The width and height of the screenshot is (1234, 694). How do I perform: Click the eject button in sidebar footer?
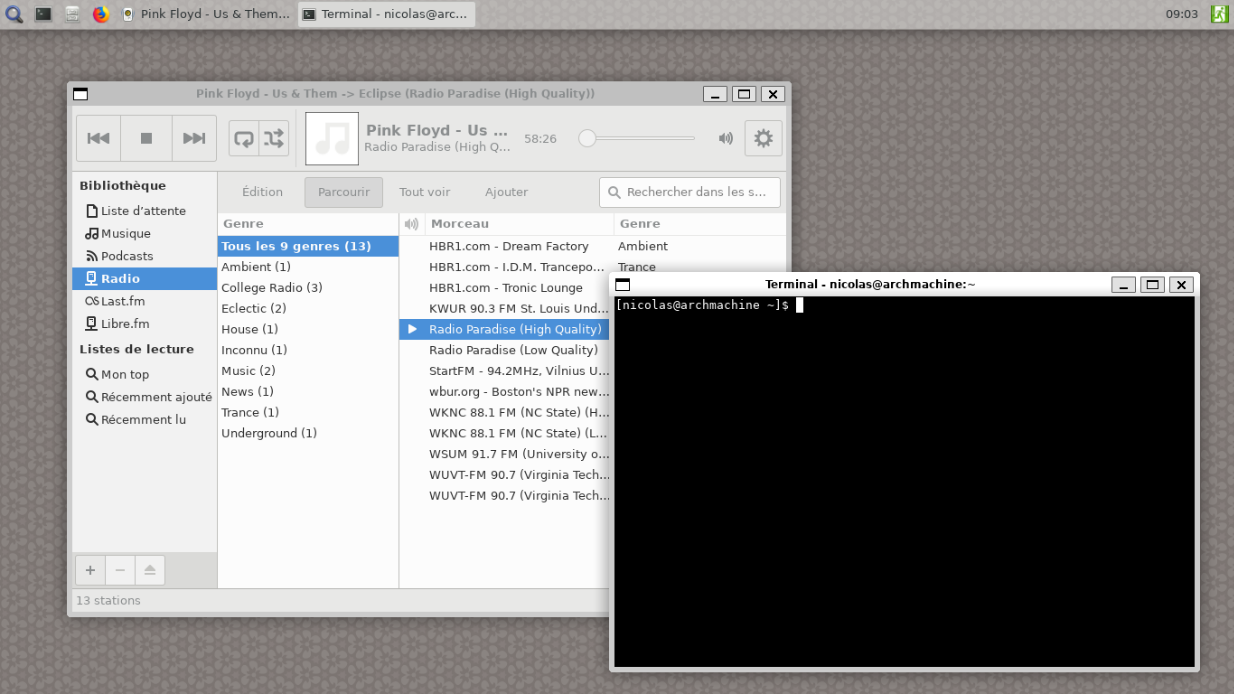point(150,570)
